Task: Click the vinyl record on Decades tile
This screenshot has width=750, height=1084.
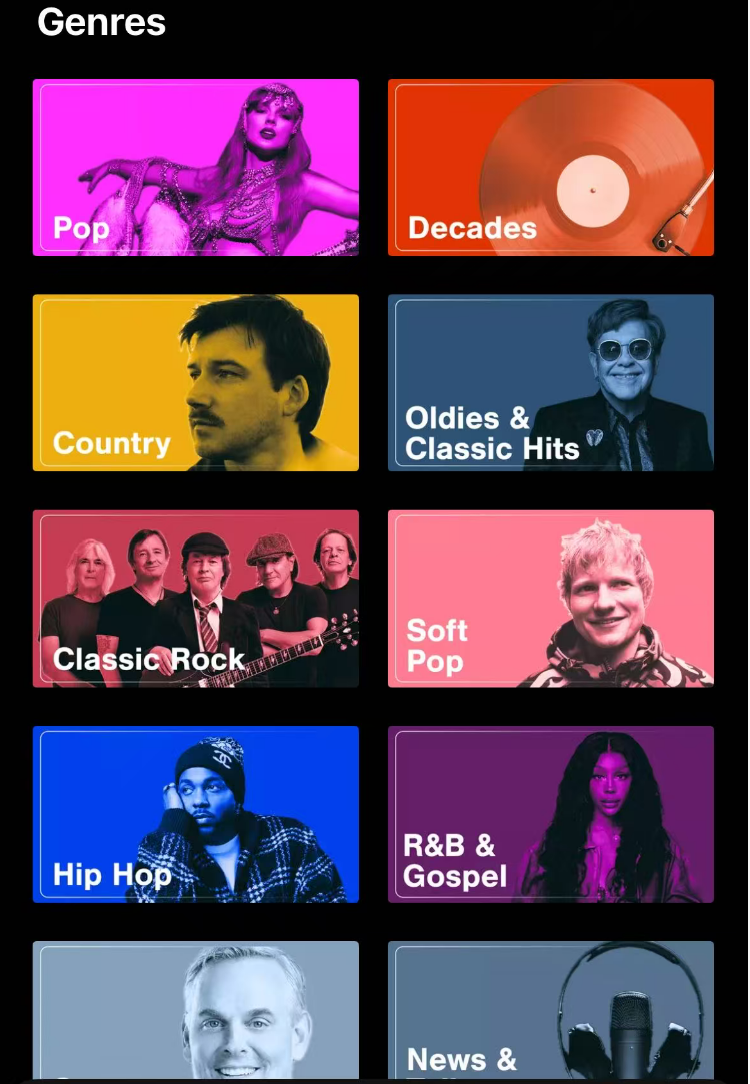Action: (593, 169)
